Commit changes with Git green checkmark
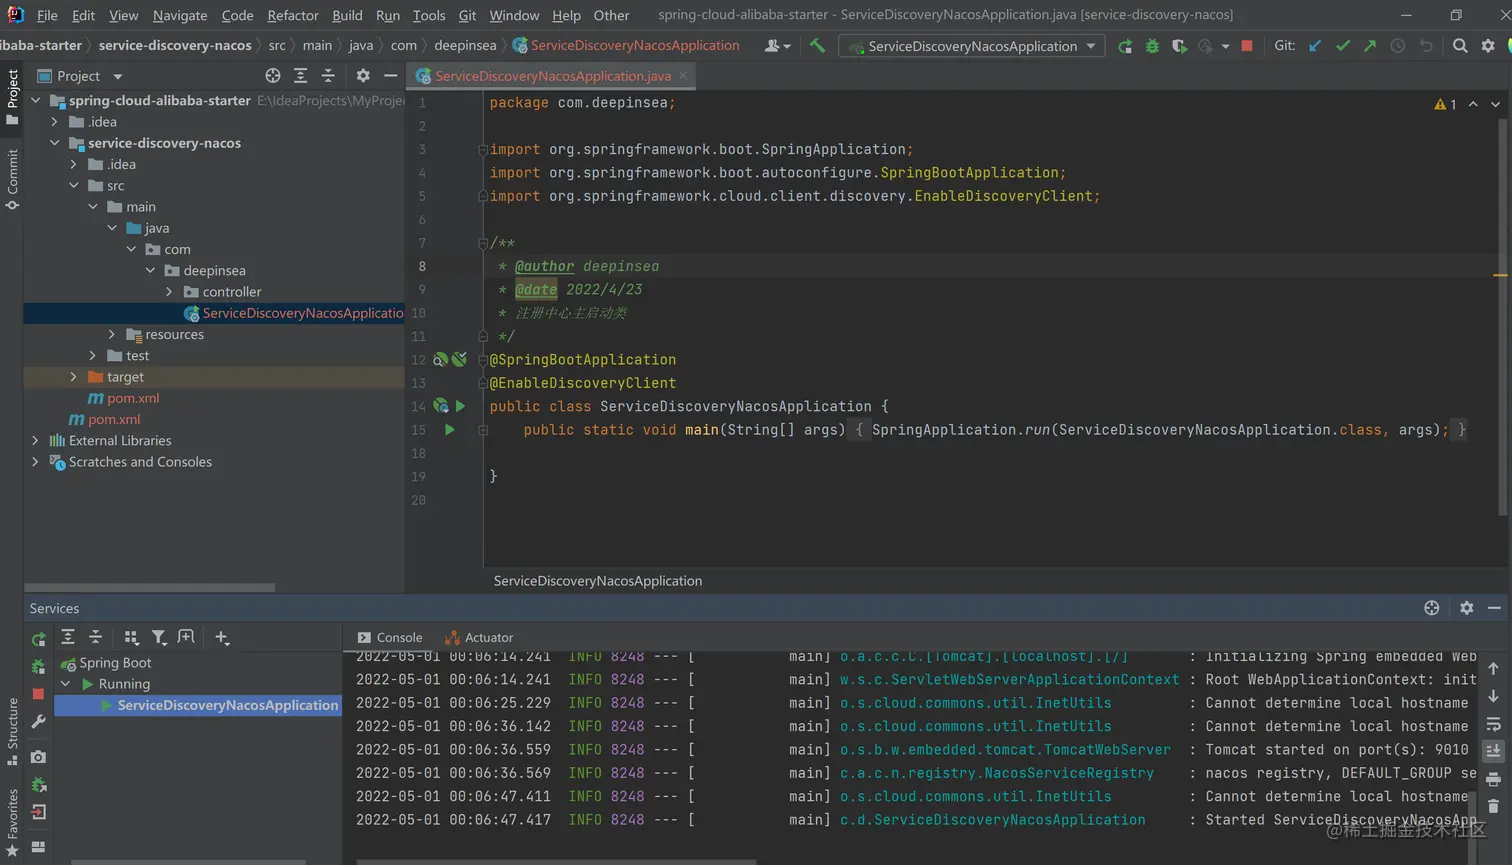 [1343, 46]
